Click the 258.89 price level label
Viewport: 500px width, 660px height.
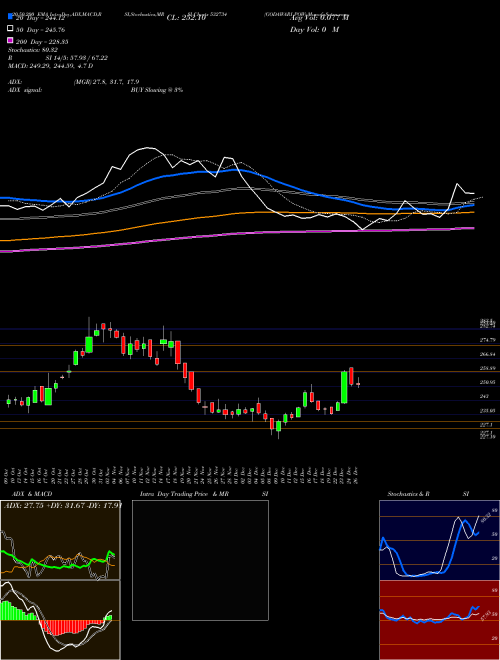[x=487, y=368]
